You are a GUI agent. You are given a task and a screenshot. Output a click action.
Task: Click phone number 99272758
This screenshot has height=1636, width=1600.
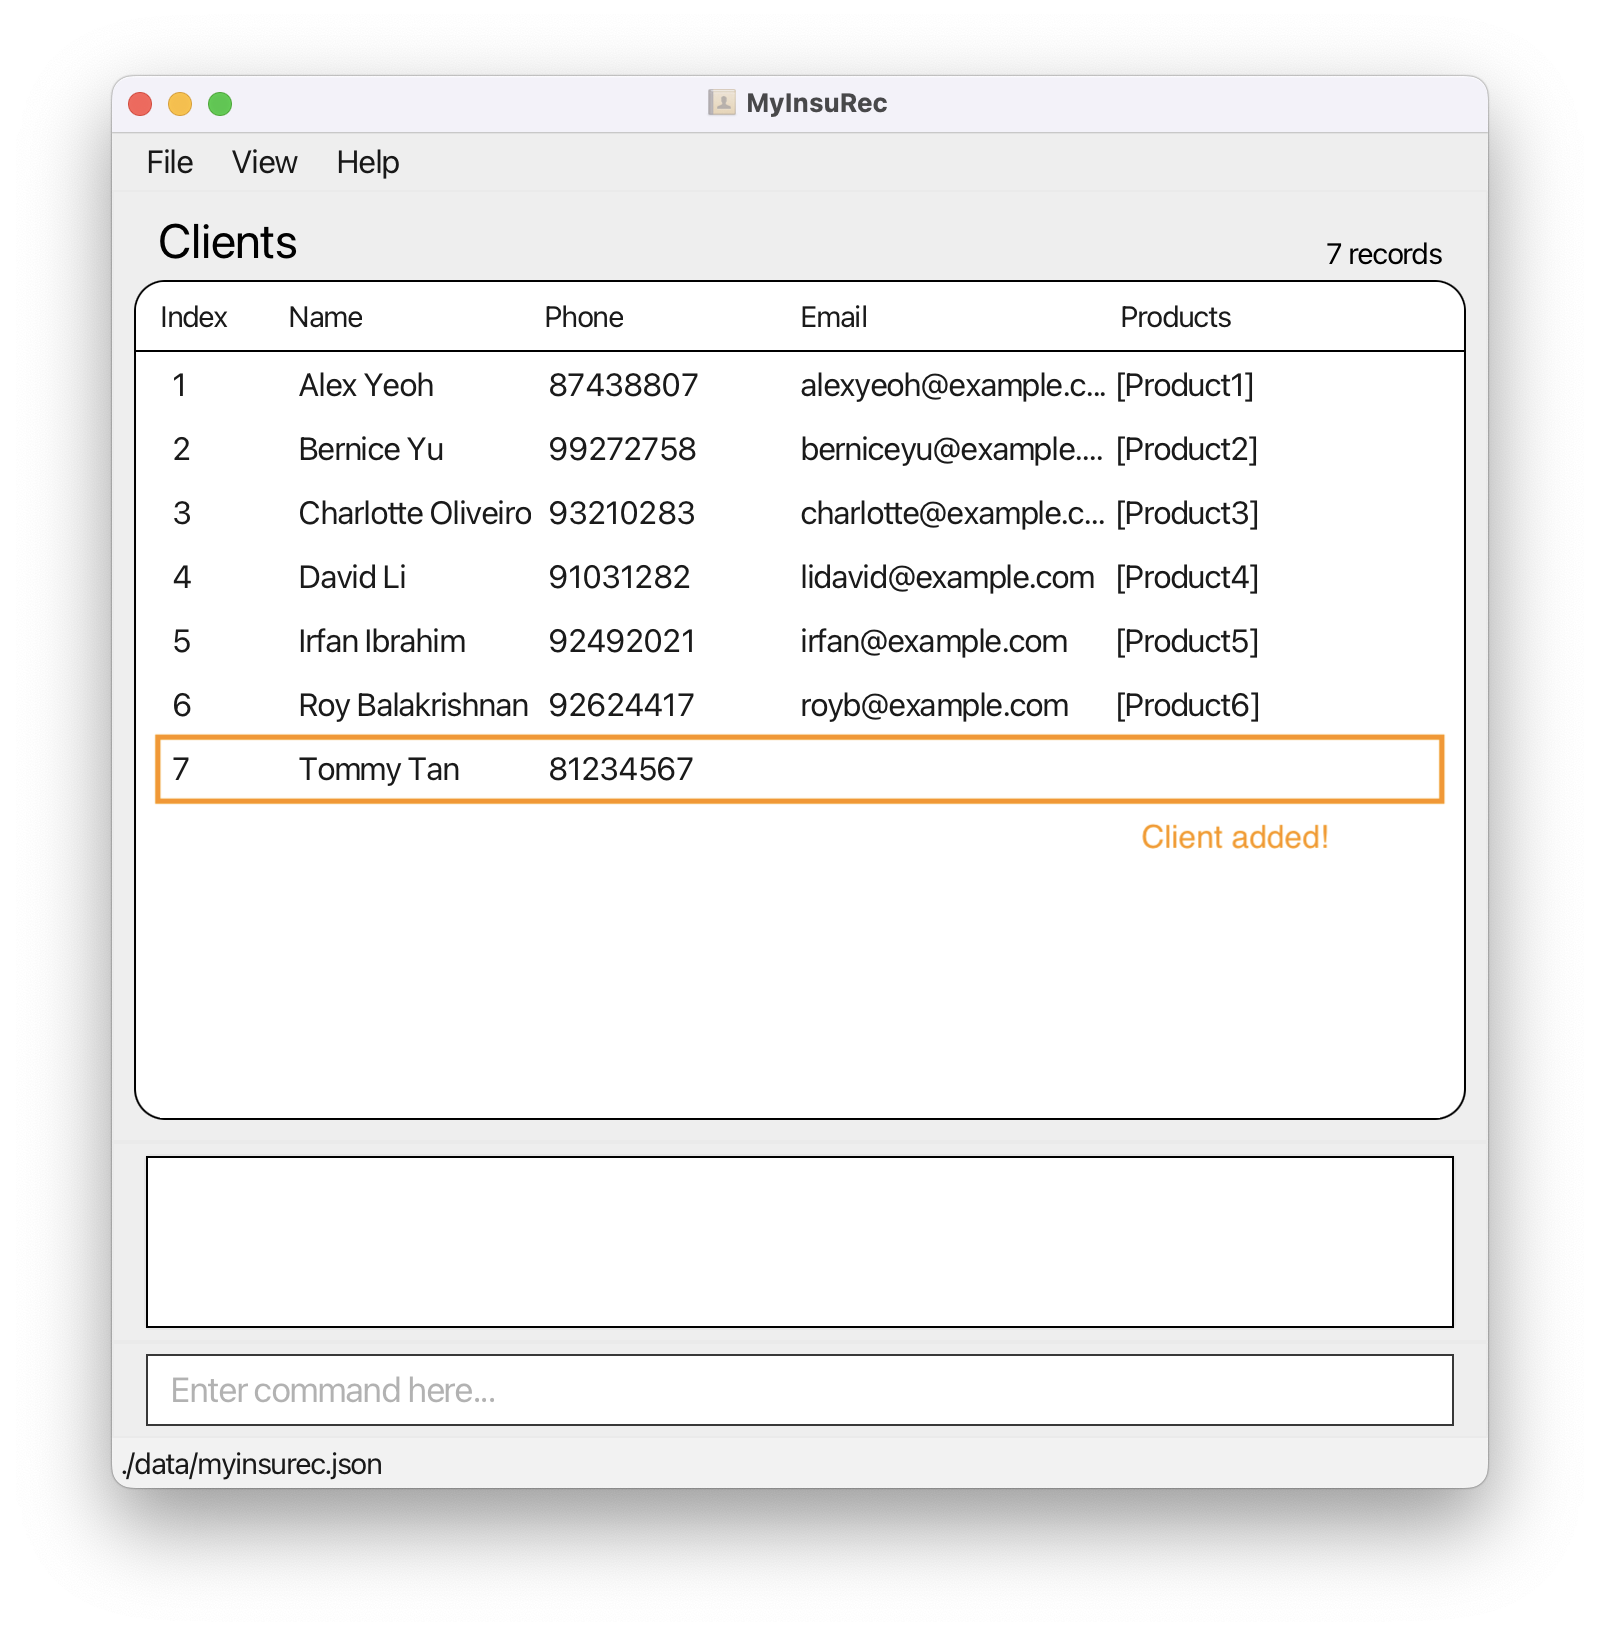coord(622,449)
